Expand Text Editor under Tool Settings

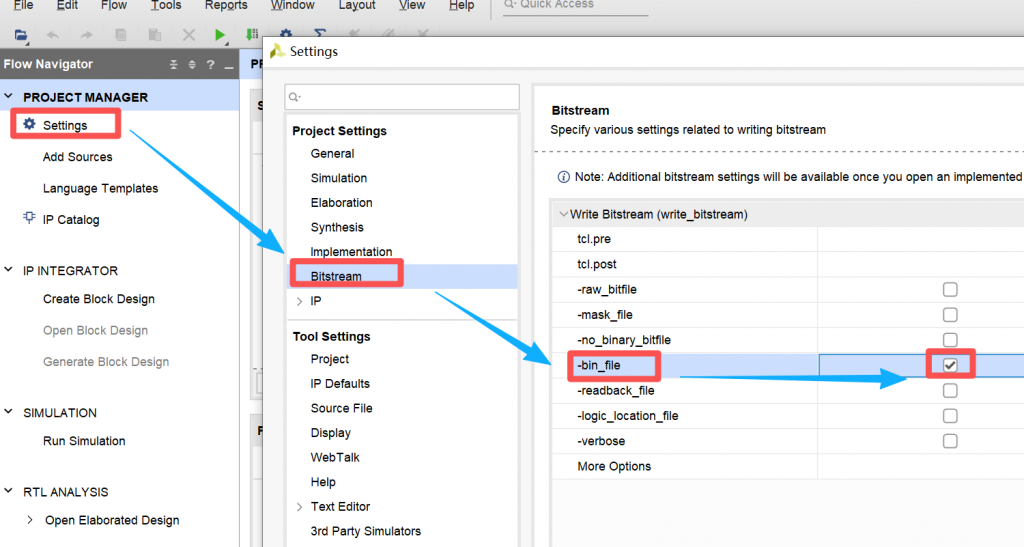click(x=299, y=507)
